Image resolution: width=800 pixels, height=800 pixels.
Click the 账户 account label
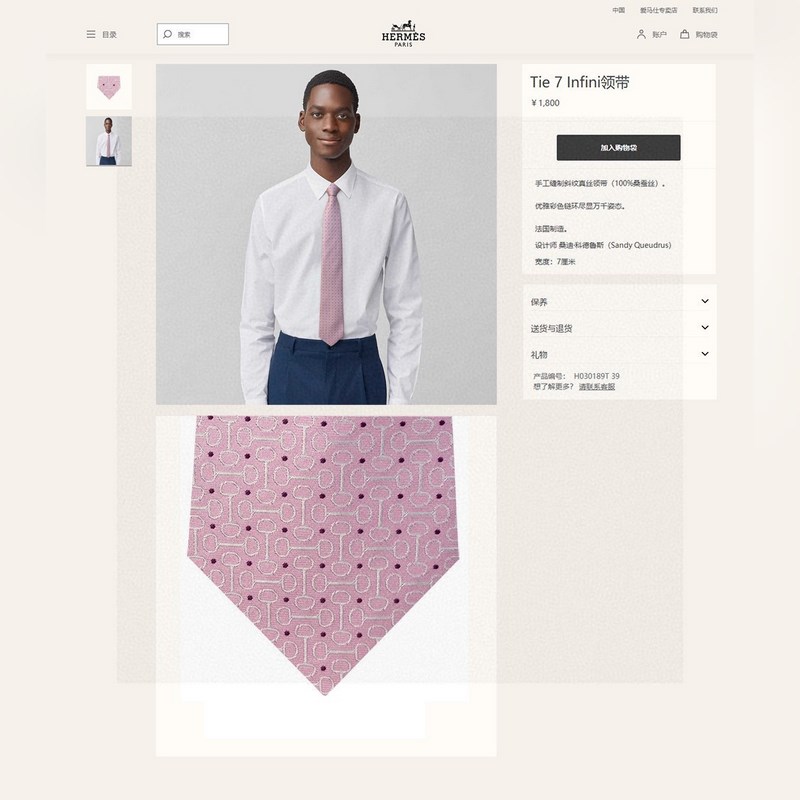coord(659,34)
